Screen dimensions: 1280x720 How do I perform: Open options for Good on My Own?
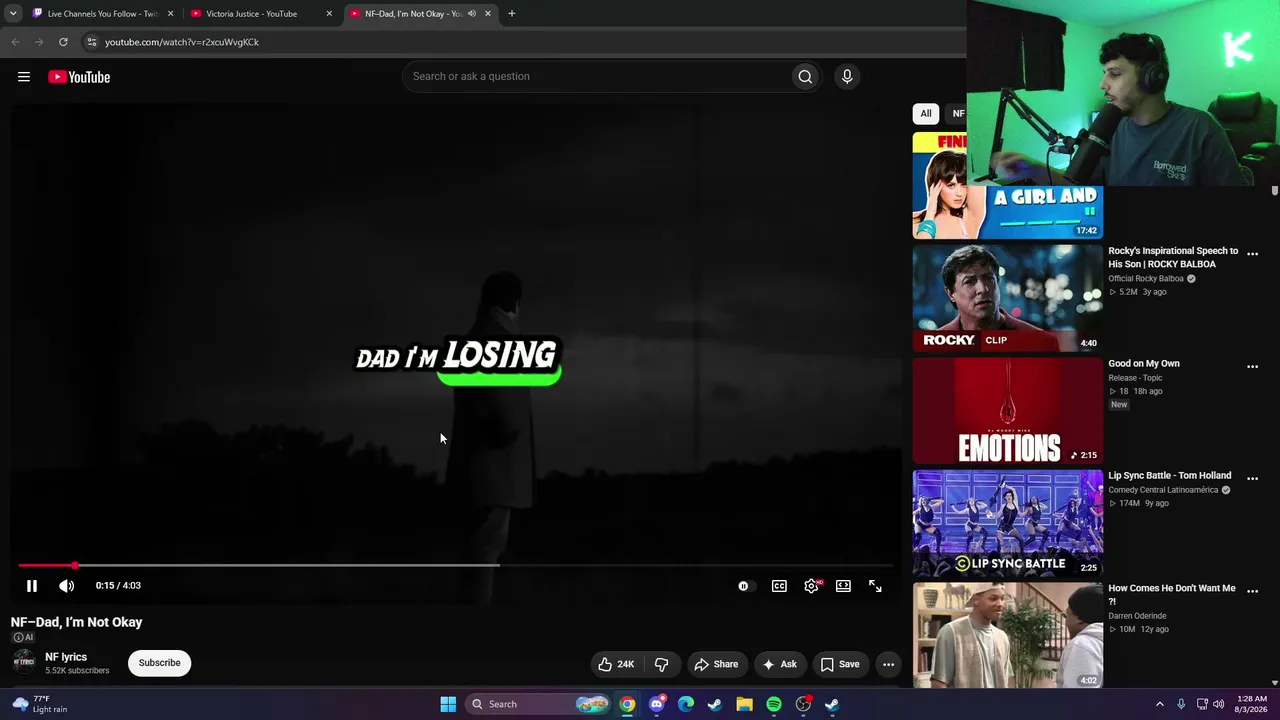pos(1252,367)
